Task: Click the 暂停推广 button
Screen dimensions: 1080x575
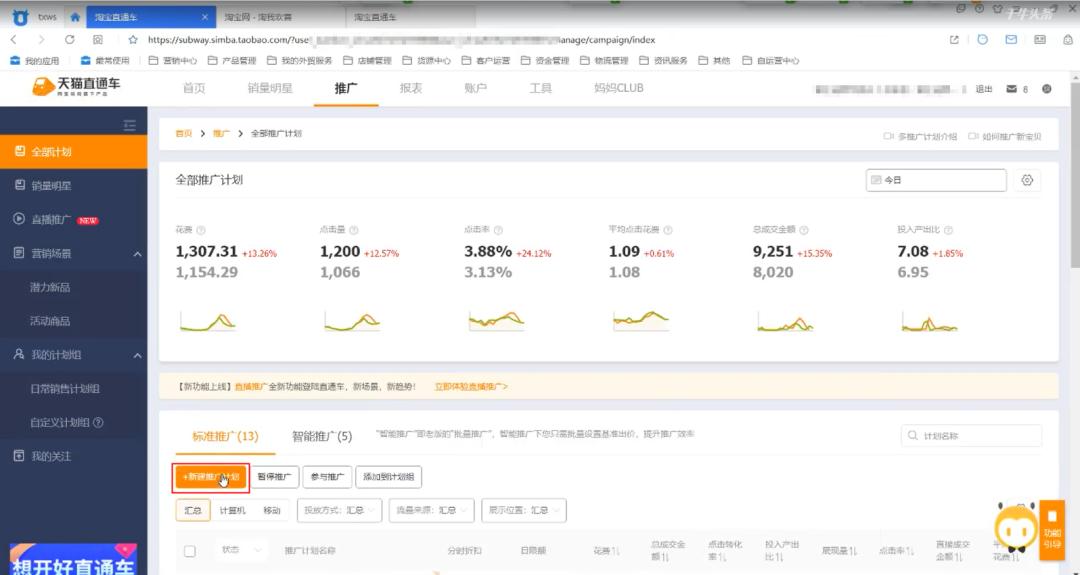Action: pos(274,477)
